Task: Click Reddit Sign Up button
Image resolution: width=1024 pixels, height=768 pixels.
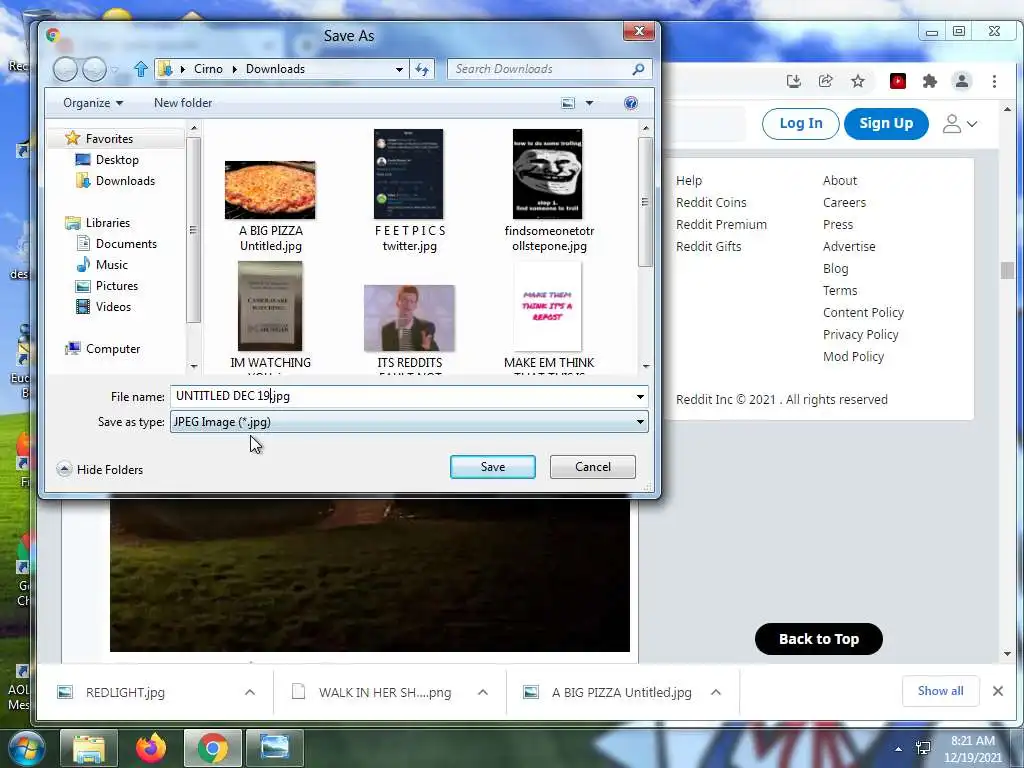Action: tap(886, 123)
